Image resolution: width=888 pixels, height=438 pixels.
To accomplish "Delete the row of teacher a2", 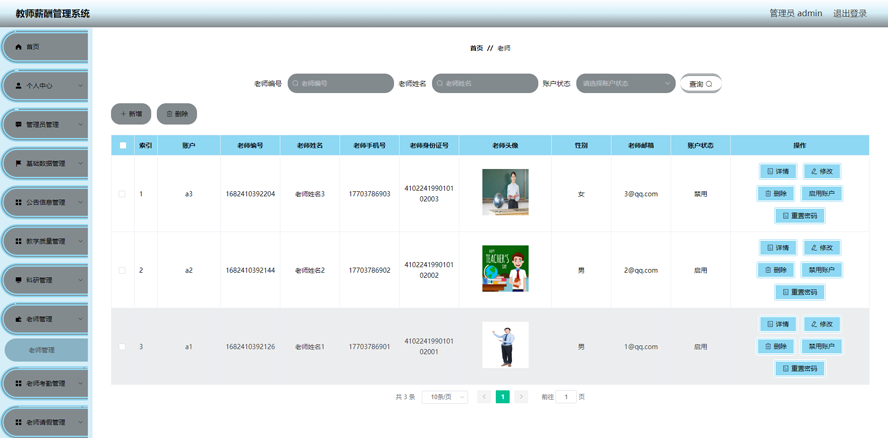I will click(x=776, y=270).
